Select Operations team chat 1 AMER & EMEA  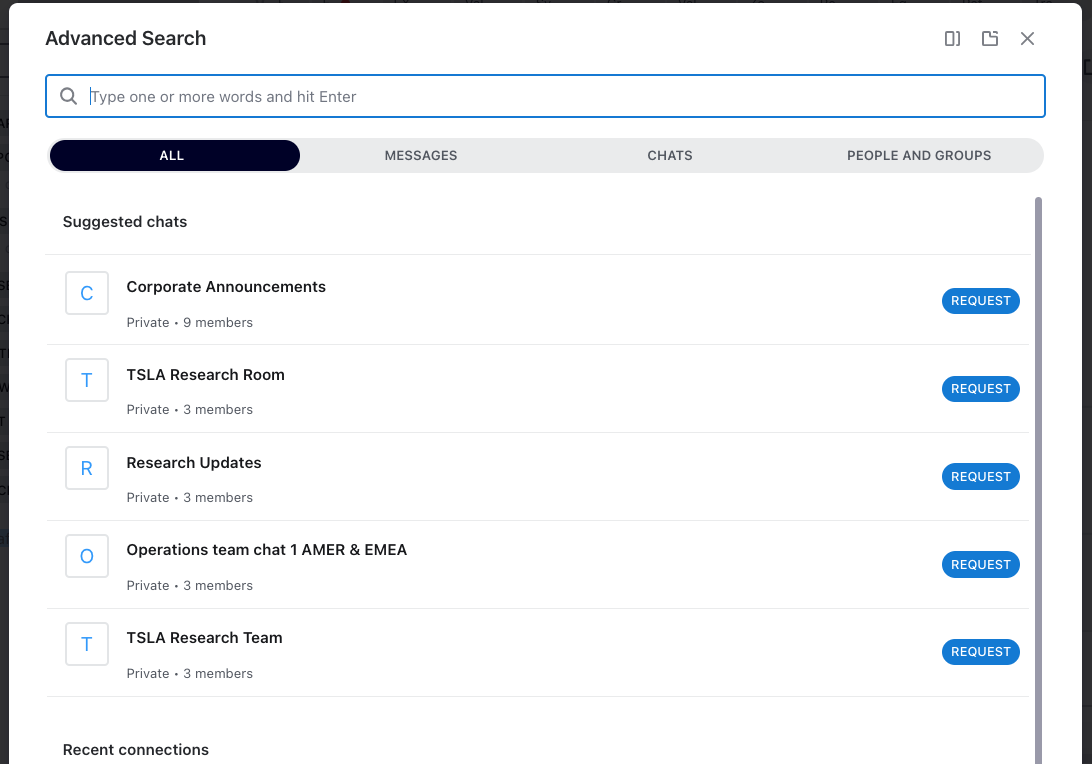click(267, 549)
